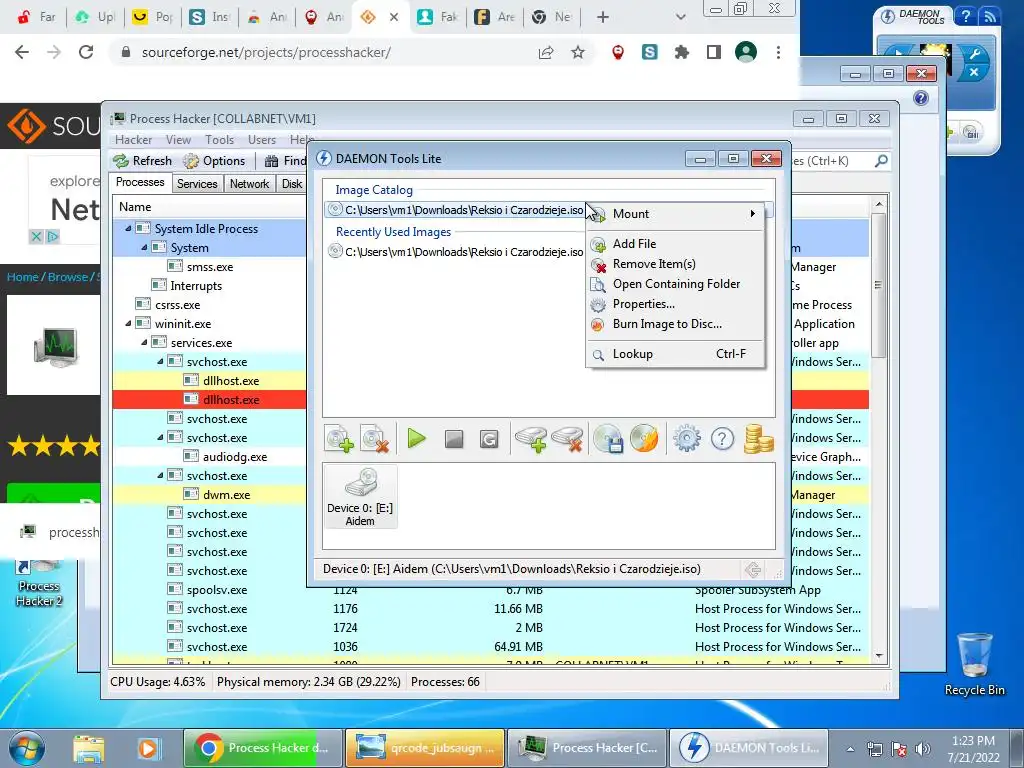Click the RSS feed icon on the gadget
This screenshot has height=768, width=1024.
(x=989, y=17)
